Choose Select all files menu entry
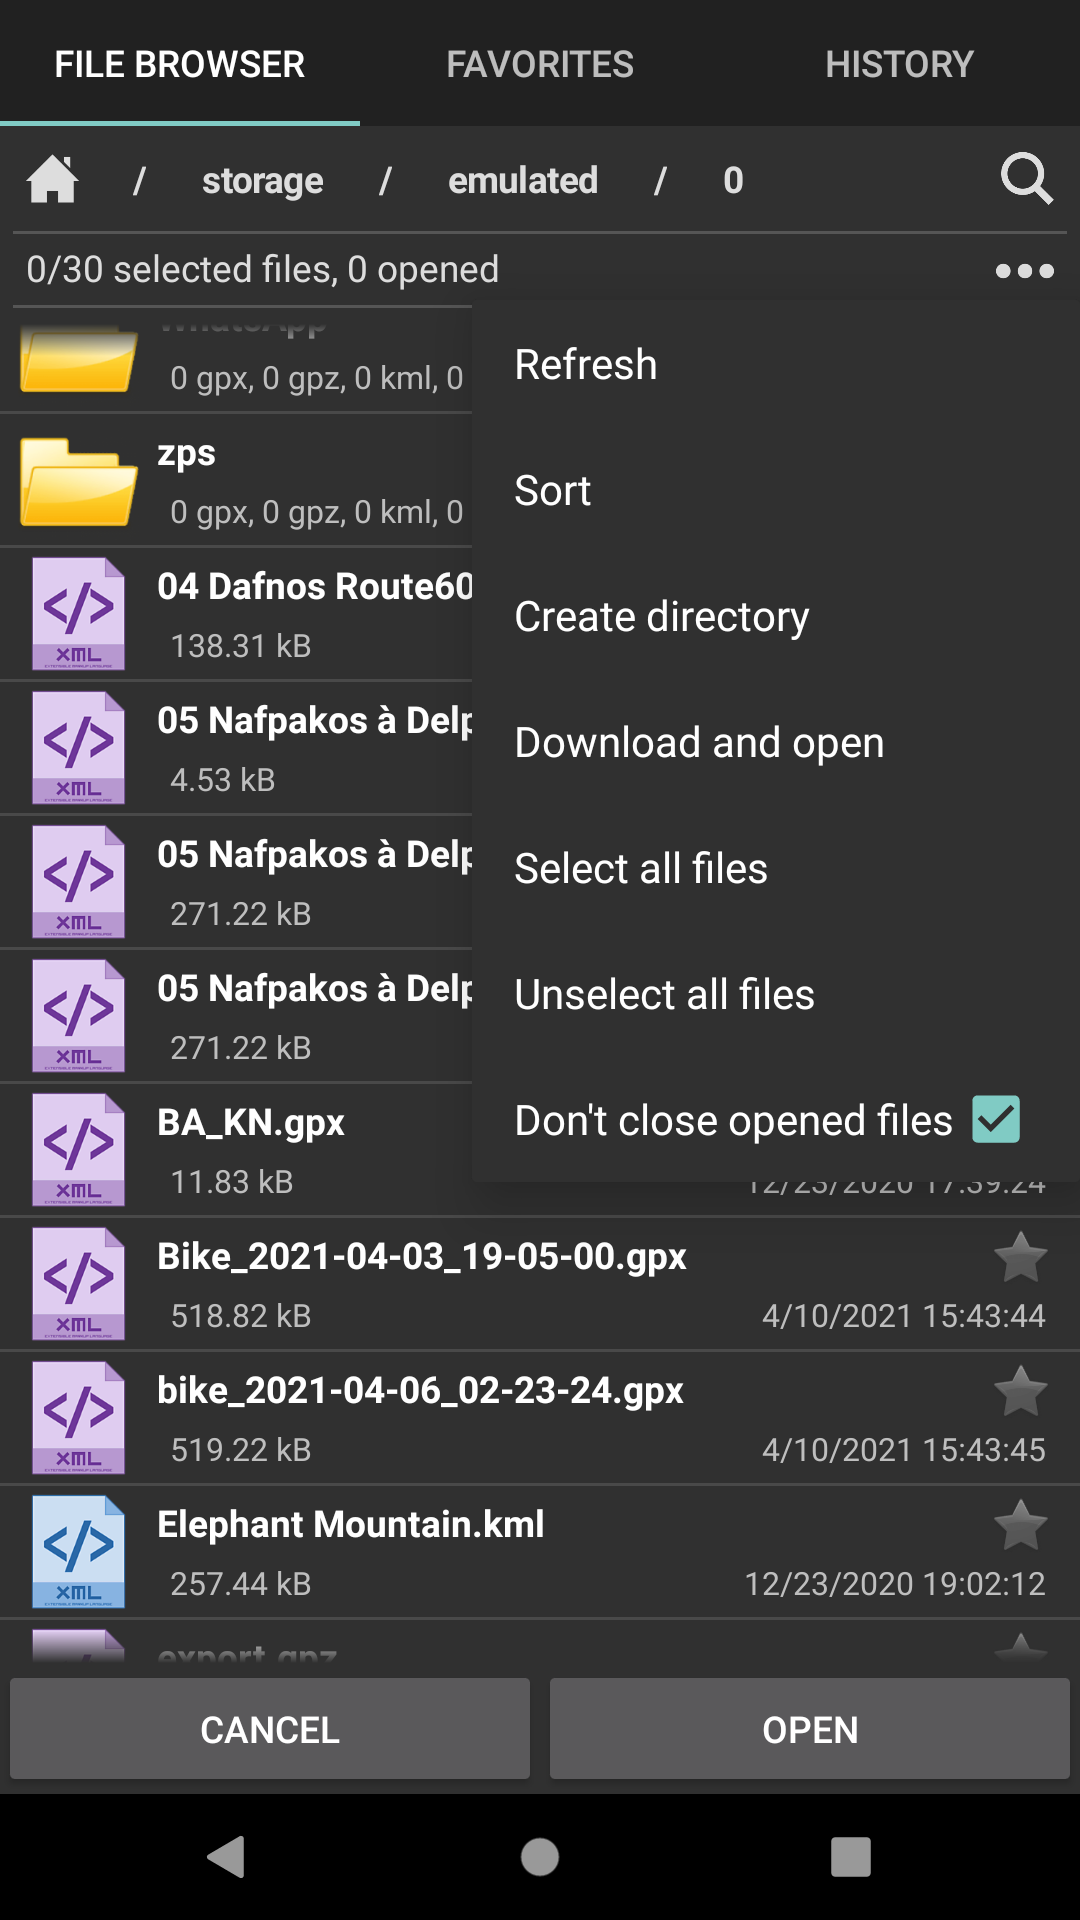 (x=640, y=869)
